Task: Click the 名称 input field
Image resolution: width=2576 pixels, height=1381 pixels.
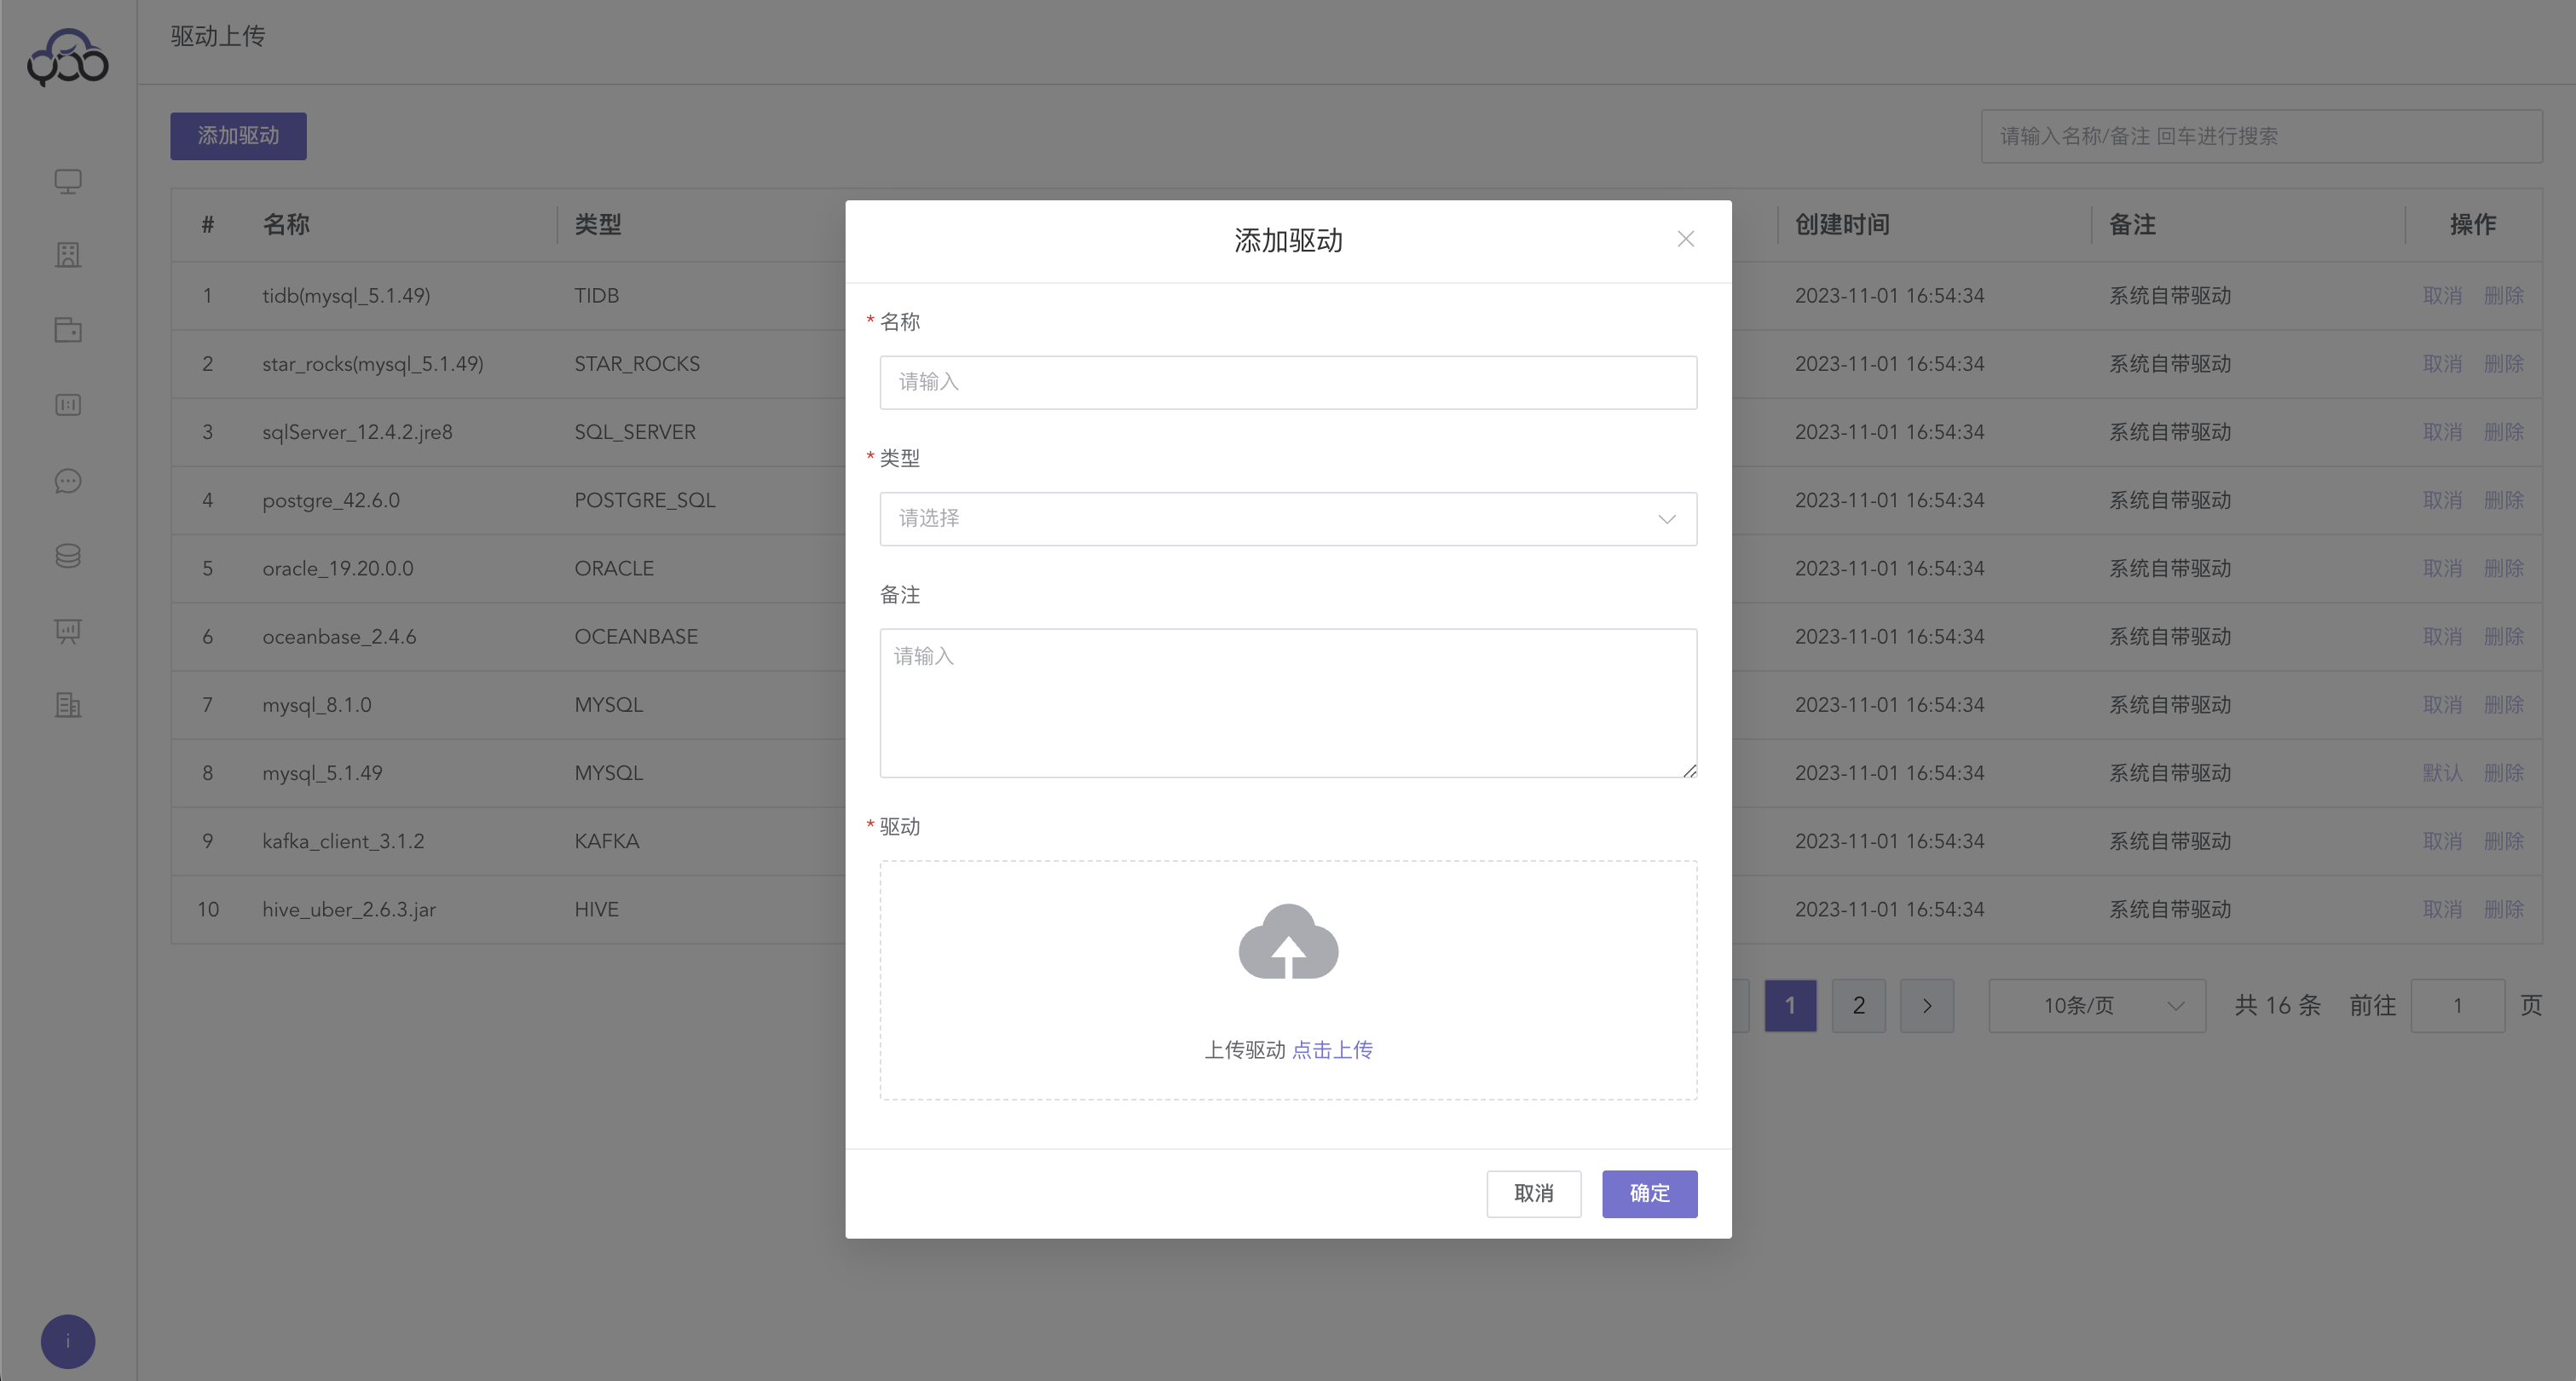Action: tap(1288, 382)
